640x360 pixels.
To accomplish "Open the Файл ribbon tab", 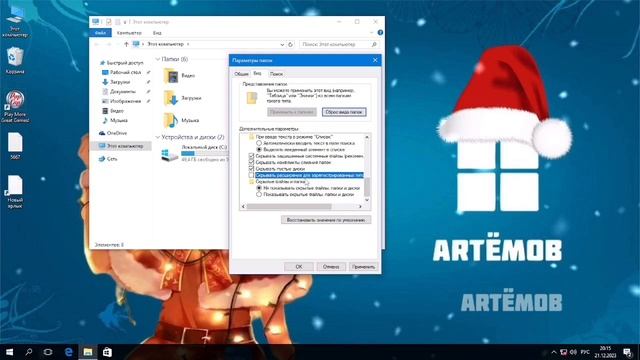I will point(100,33).
